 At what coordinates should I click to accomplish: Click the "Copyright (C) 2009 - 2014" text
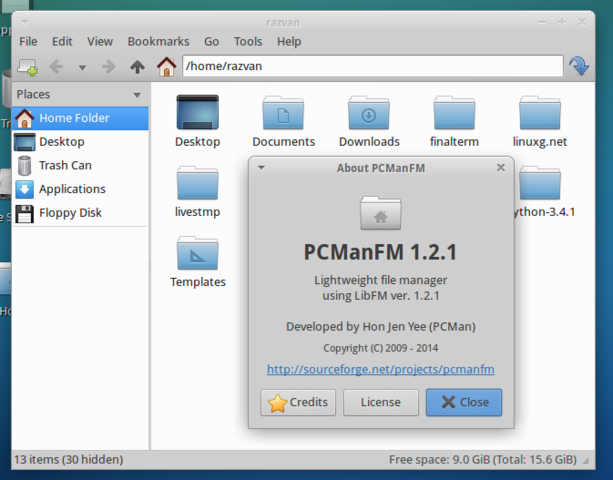tap(380, 348)
